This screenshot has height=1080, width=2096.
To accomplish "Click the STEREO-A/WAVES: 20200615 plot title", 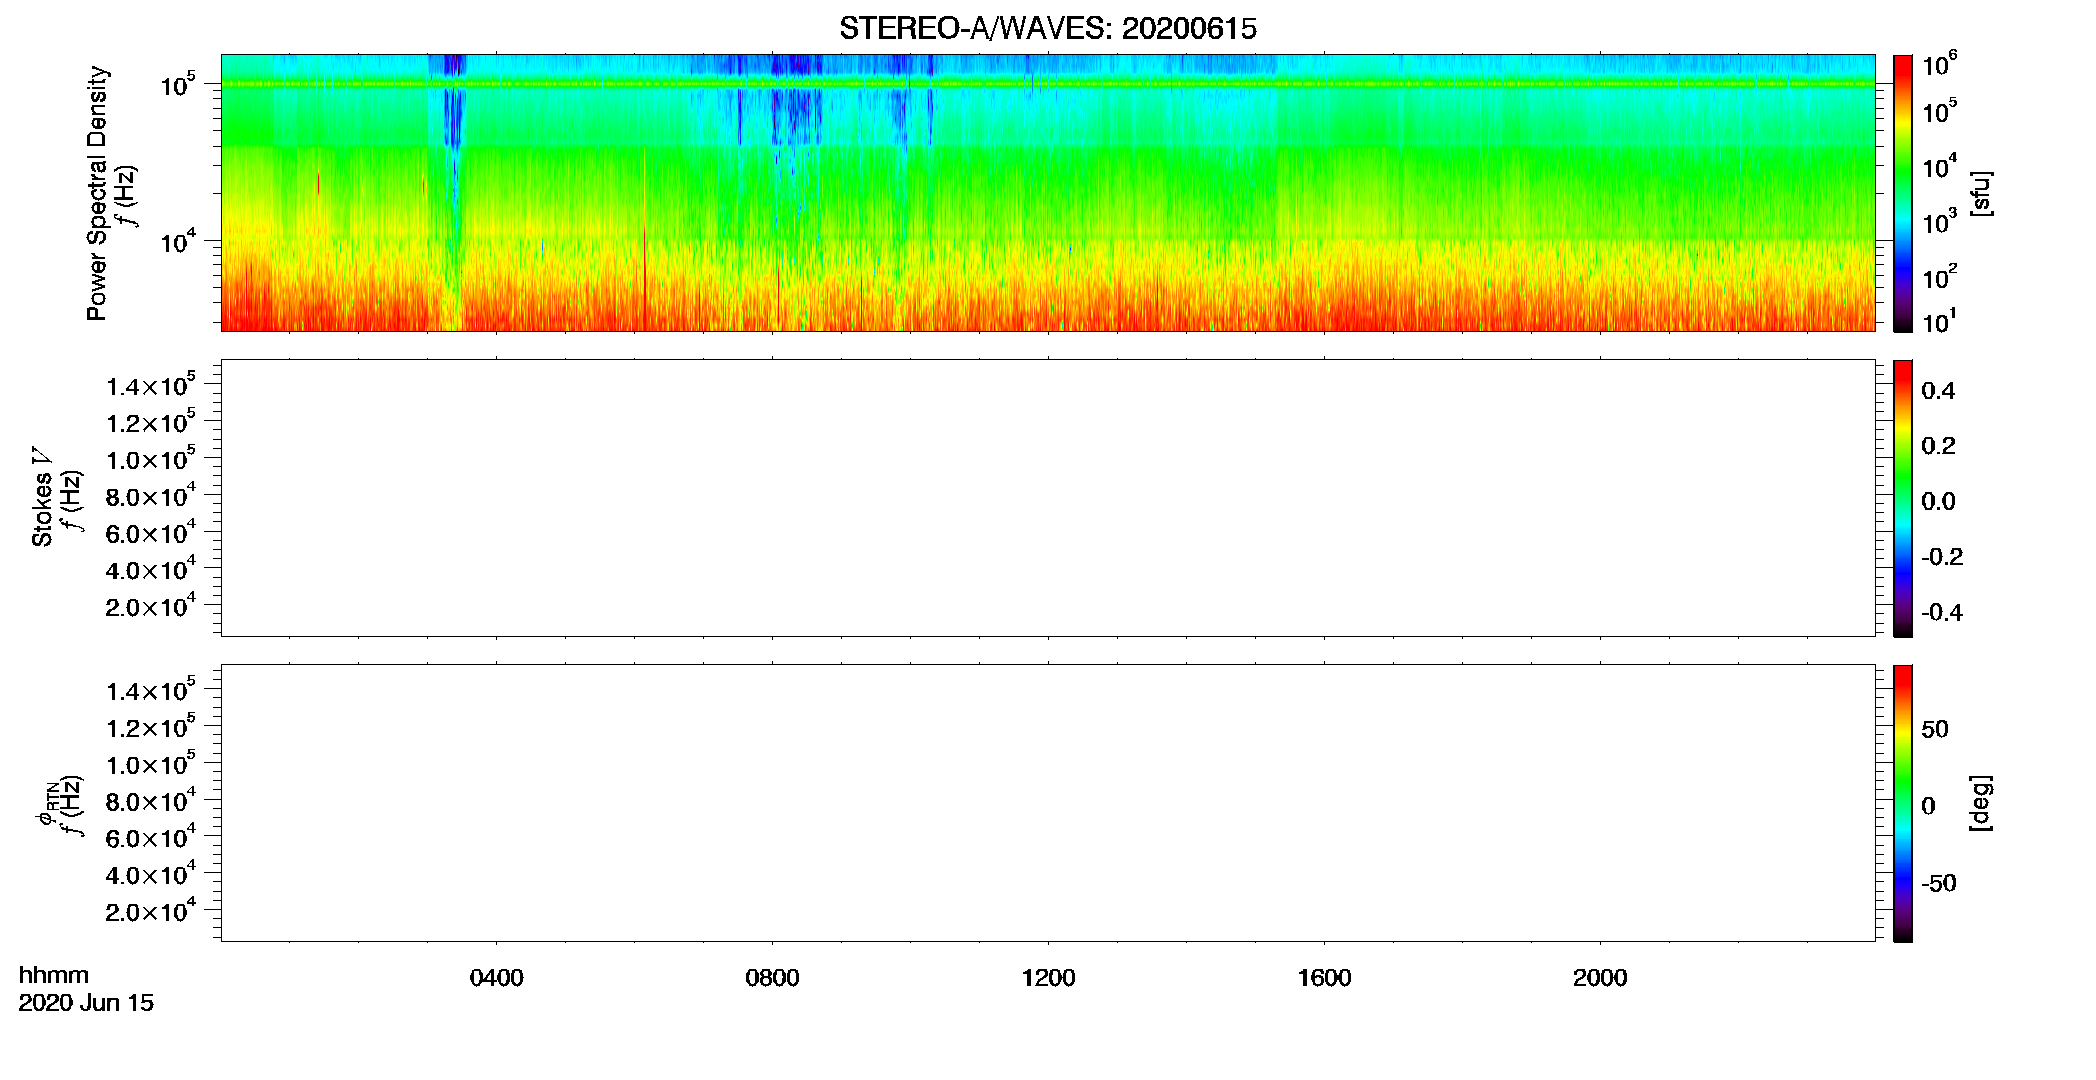I will [x=1048, y=29].
